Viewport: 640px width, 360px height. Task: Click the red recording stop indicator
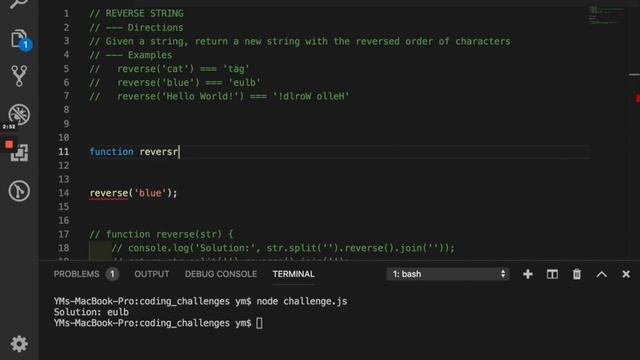pyautogui.click(x=9, y=144)
